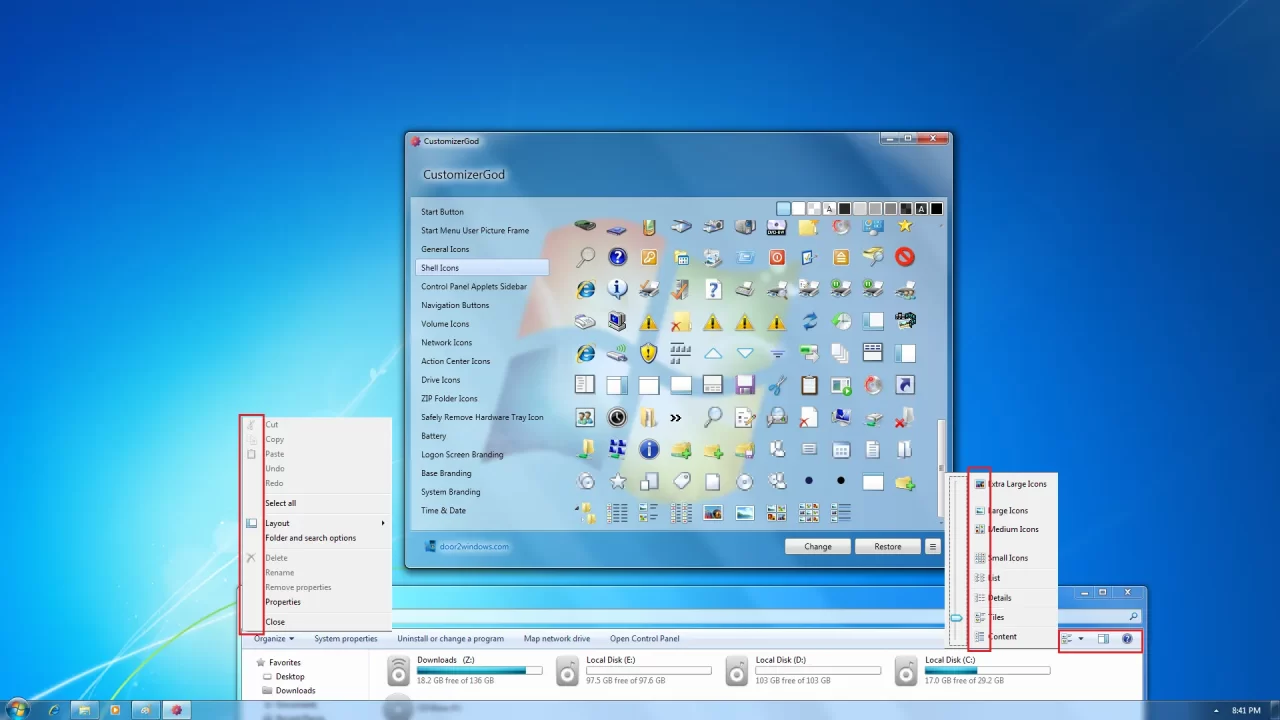The image size is (1280, 720).
Task: Select the red prohibition sign shell icon
Action: coord(905,257)
